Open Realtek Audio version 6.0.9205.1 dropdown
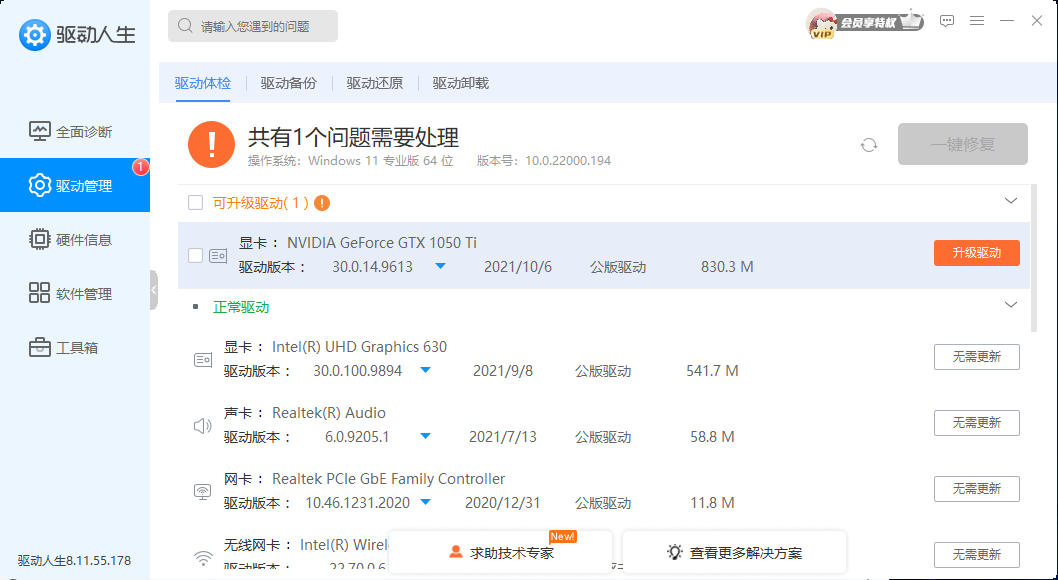This screenshot has width=1058, height=580. [x=425, y=436]
